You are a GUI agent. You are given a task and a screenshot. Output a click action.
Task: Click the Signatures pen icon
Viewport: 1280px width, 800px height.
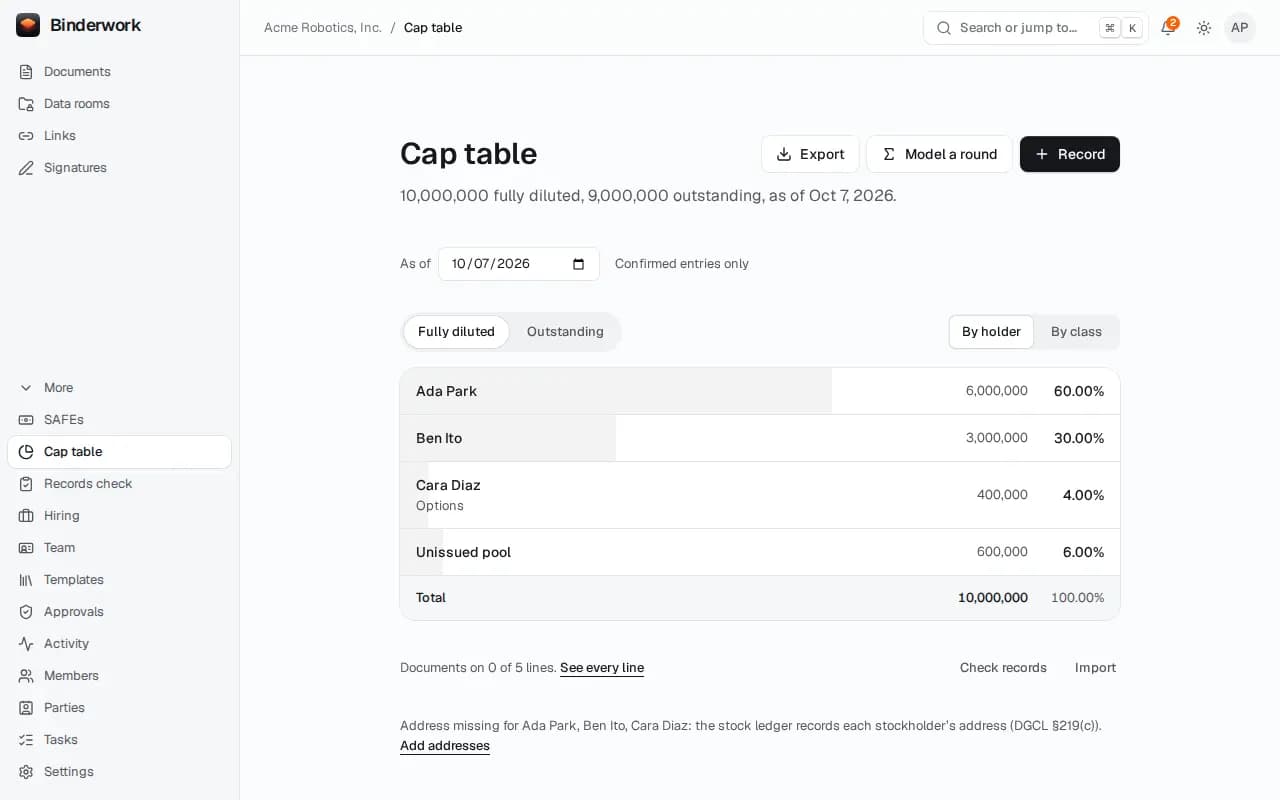click(26, 168)
